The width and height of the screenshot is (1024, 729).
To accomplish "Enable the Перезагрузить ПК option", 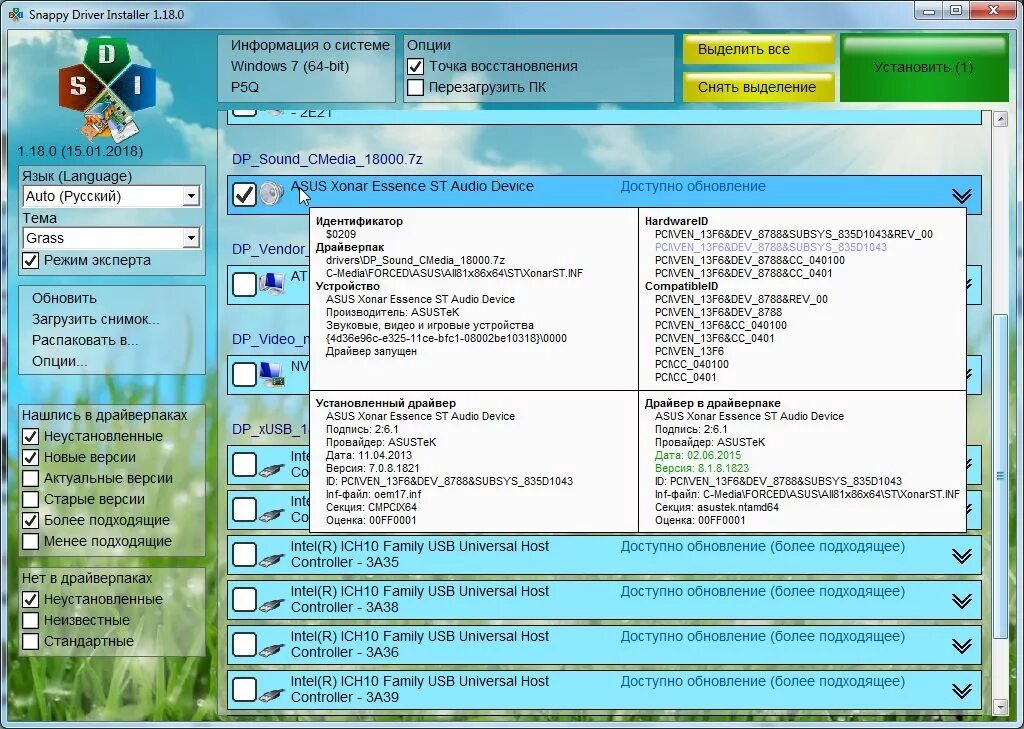I will [415, 88].
